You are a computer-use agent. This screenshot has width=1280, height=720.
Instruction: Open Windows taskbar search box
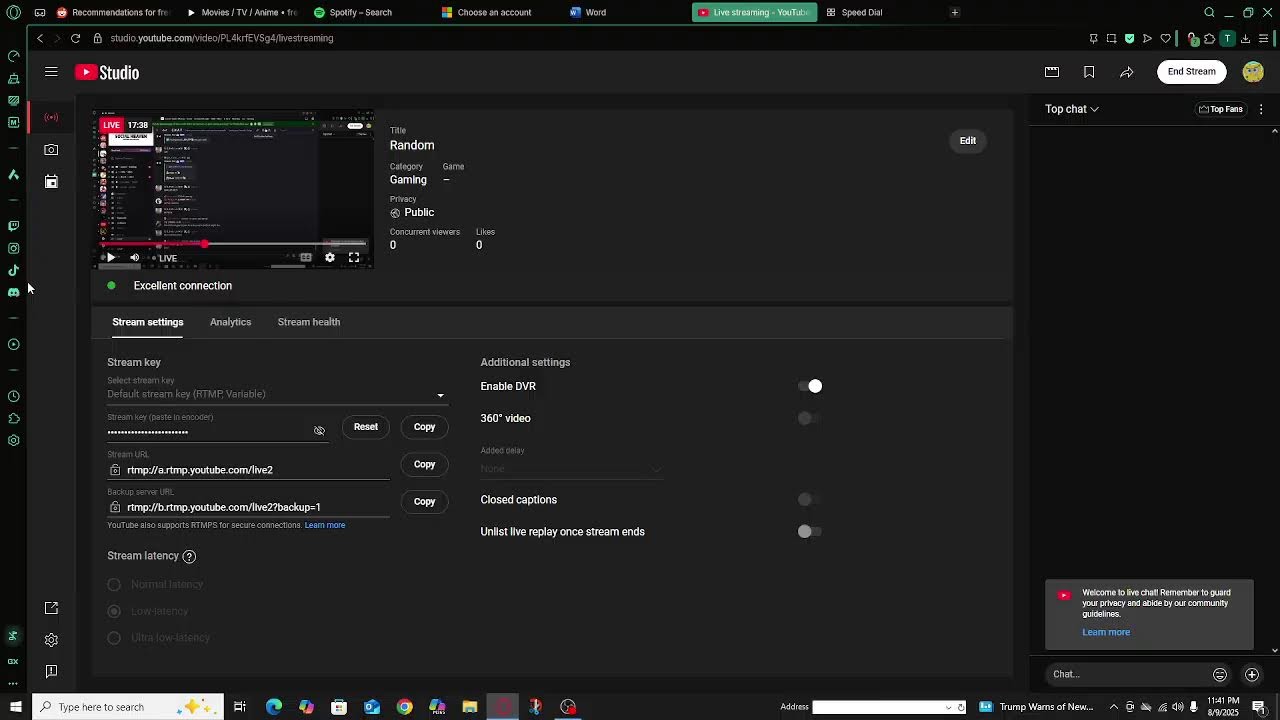click(x=127, y=707)
